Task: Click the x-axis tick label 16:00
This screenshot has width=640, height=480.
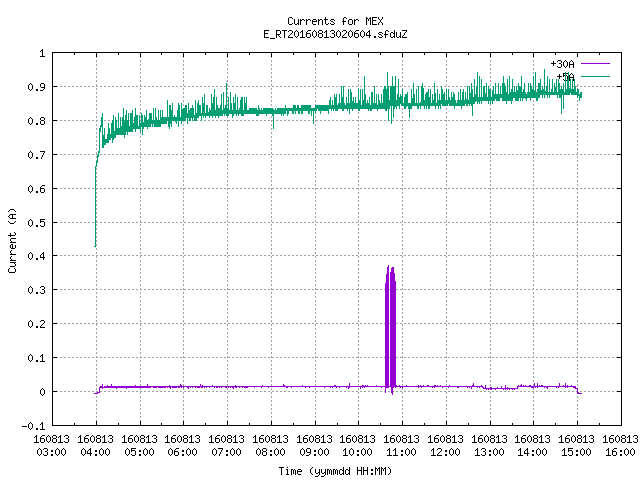Action: [x=620, y=452]
